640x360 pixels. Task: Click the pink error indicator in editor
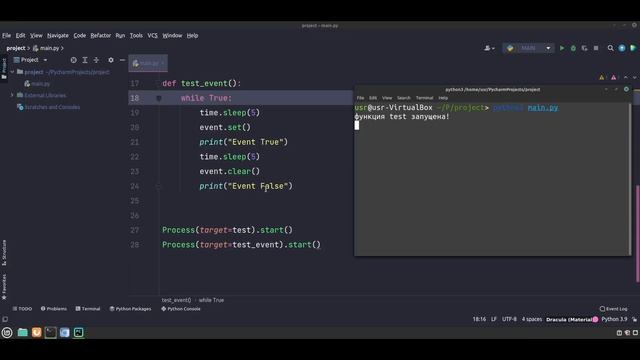[x=613, y=77]
